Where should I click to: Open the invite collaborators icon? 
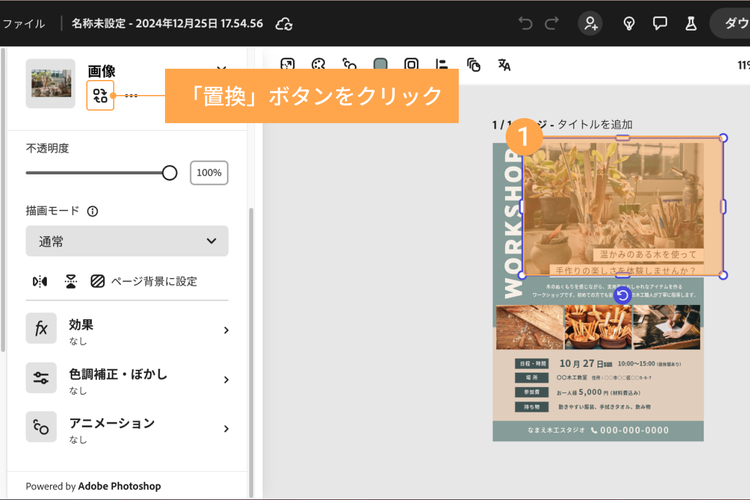click(x=590, y=23)
